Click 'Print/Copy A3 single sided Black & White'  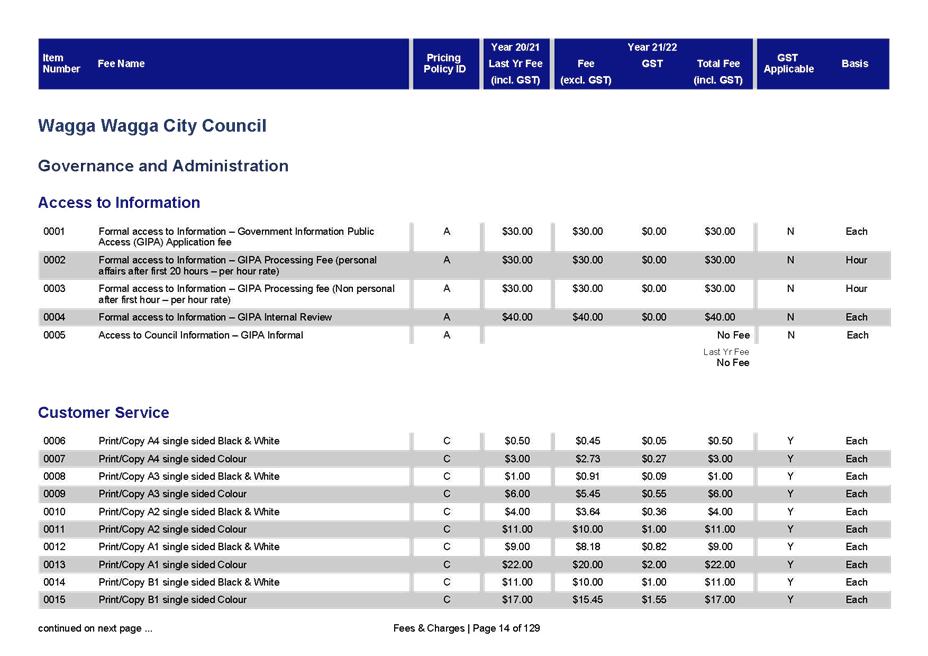point(189,477)
